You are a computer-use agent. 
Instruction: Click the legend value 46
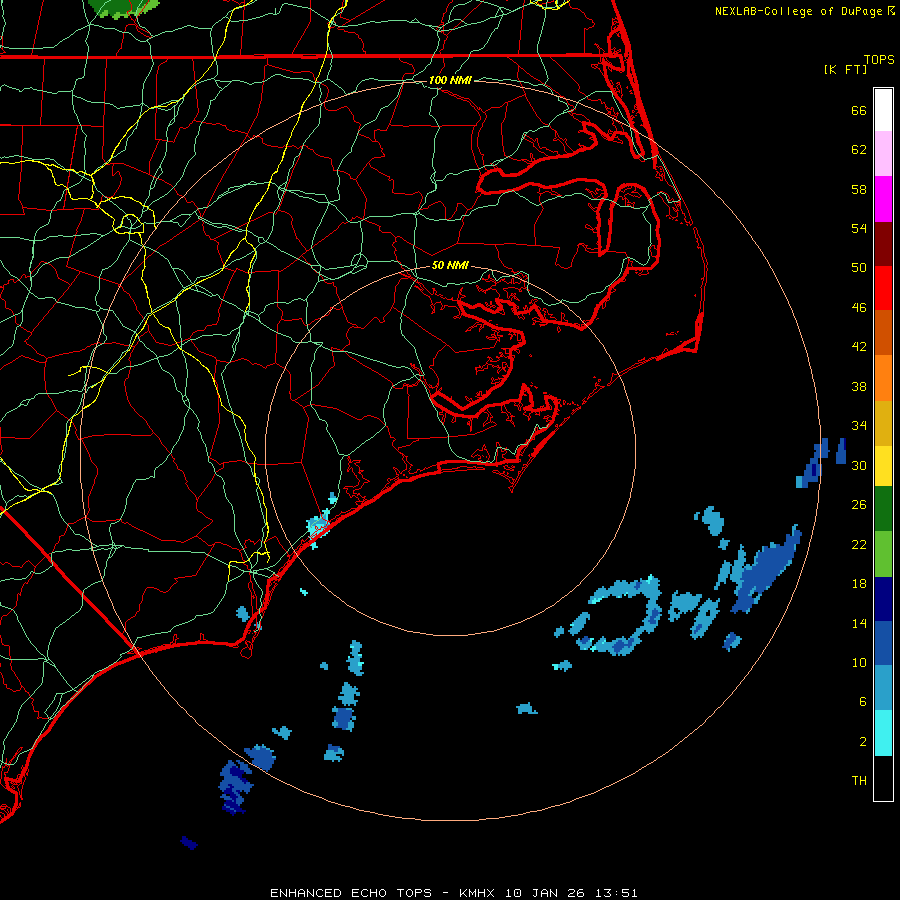coord(859,308)
